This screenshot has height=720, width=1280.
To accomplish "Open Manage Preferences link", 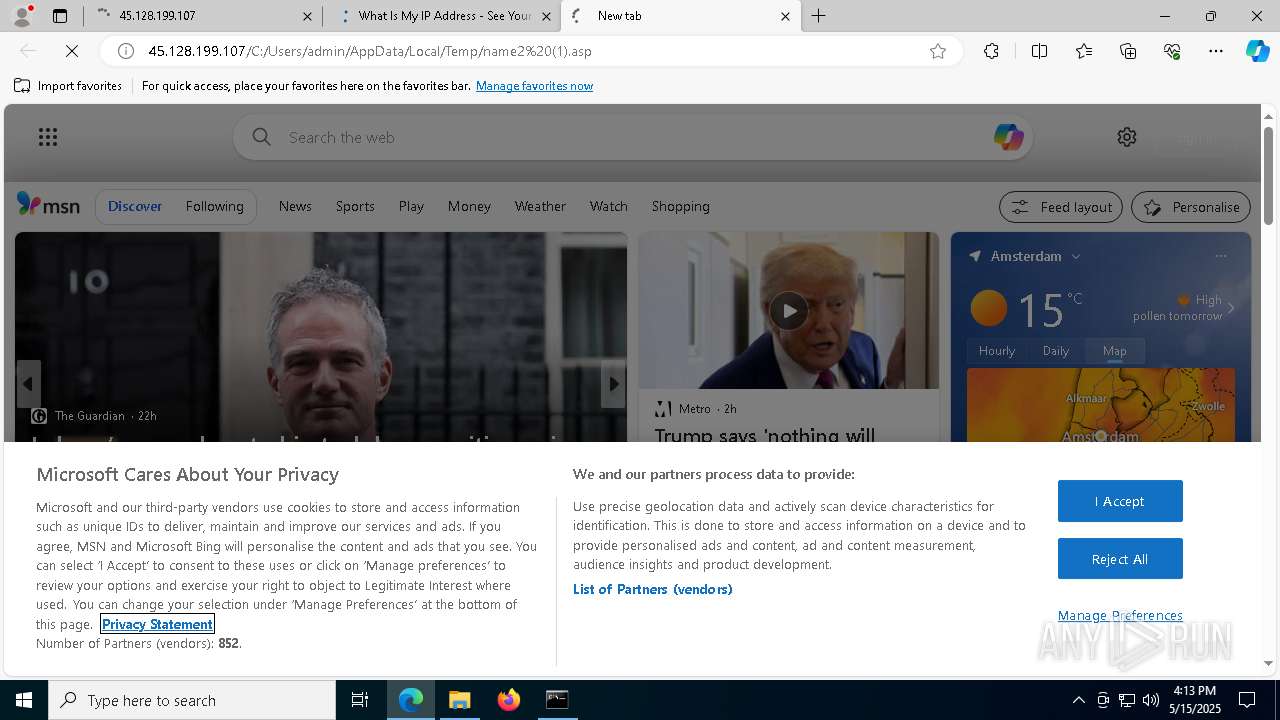I will (x=1120, y=615).
